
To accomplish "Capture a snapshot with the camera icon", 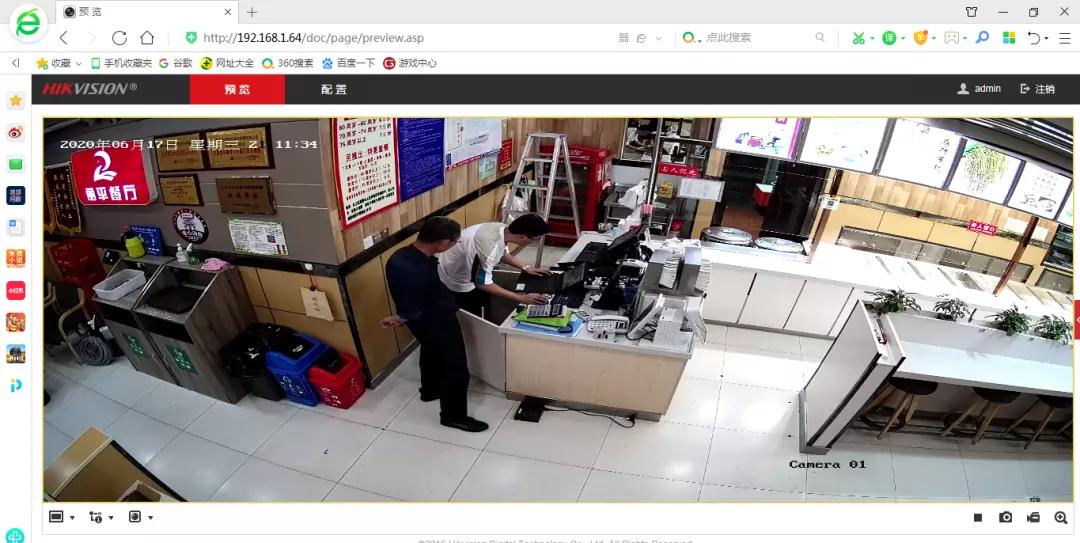I will [x=1006, y=518].
